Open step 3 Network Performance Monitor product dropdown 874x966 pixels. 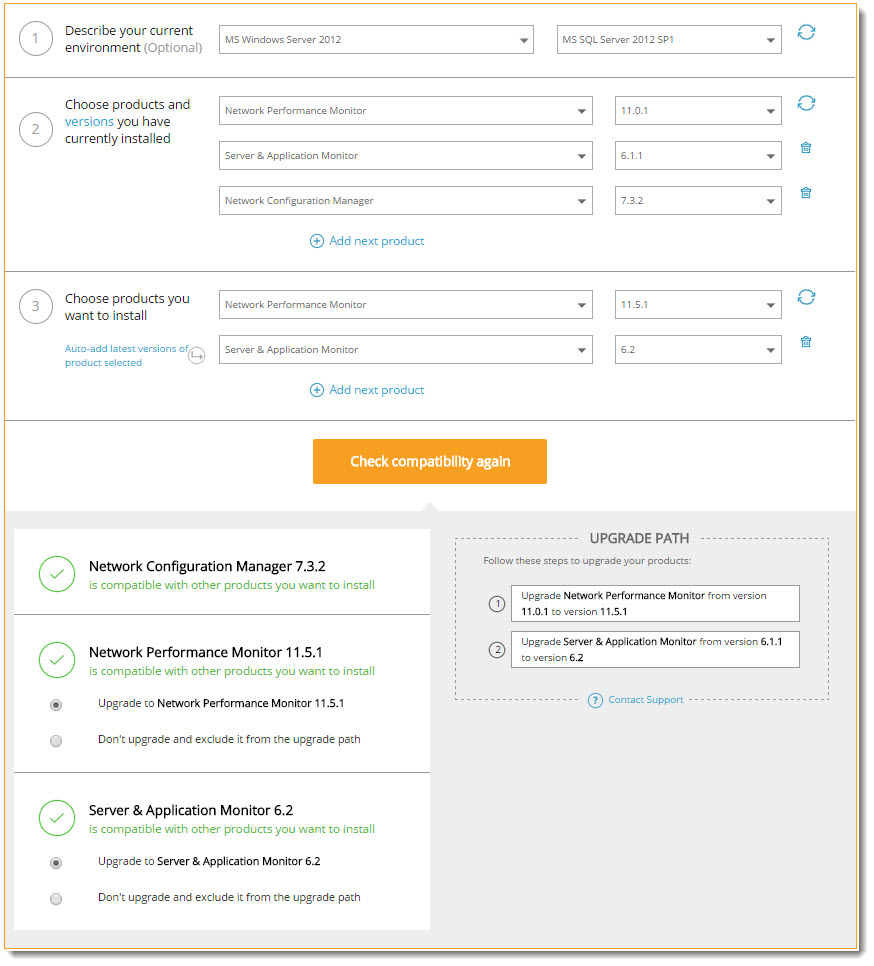pyautogui.click(x=406, y=305)
